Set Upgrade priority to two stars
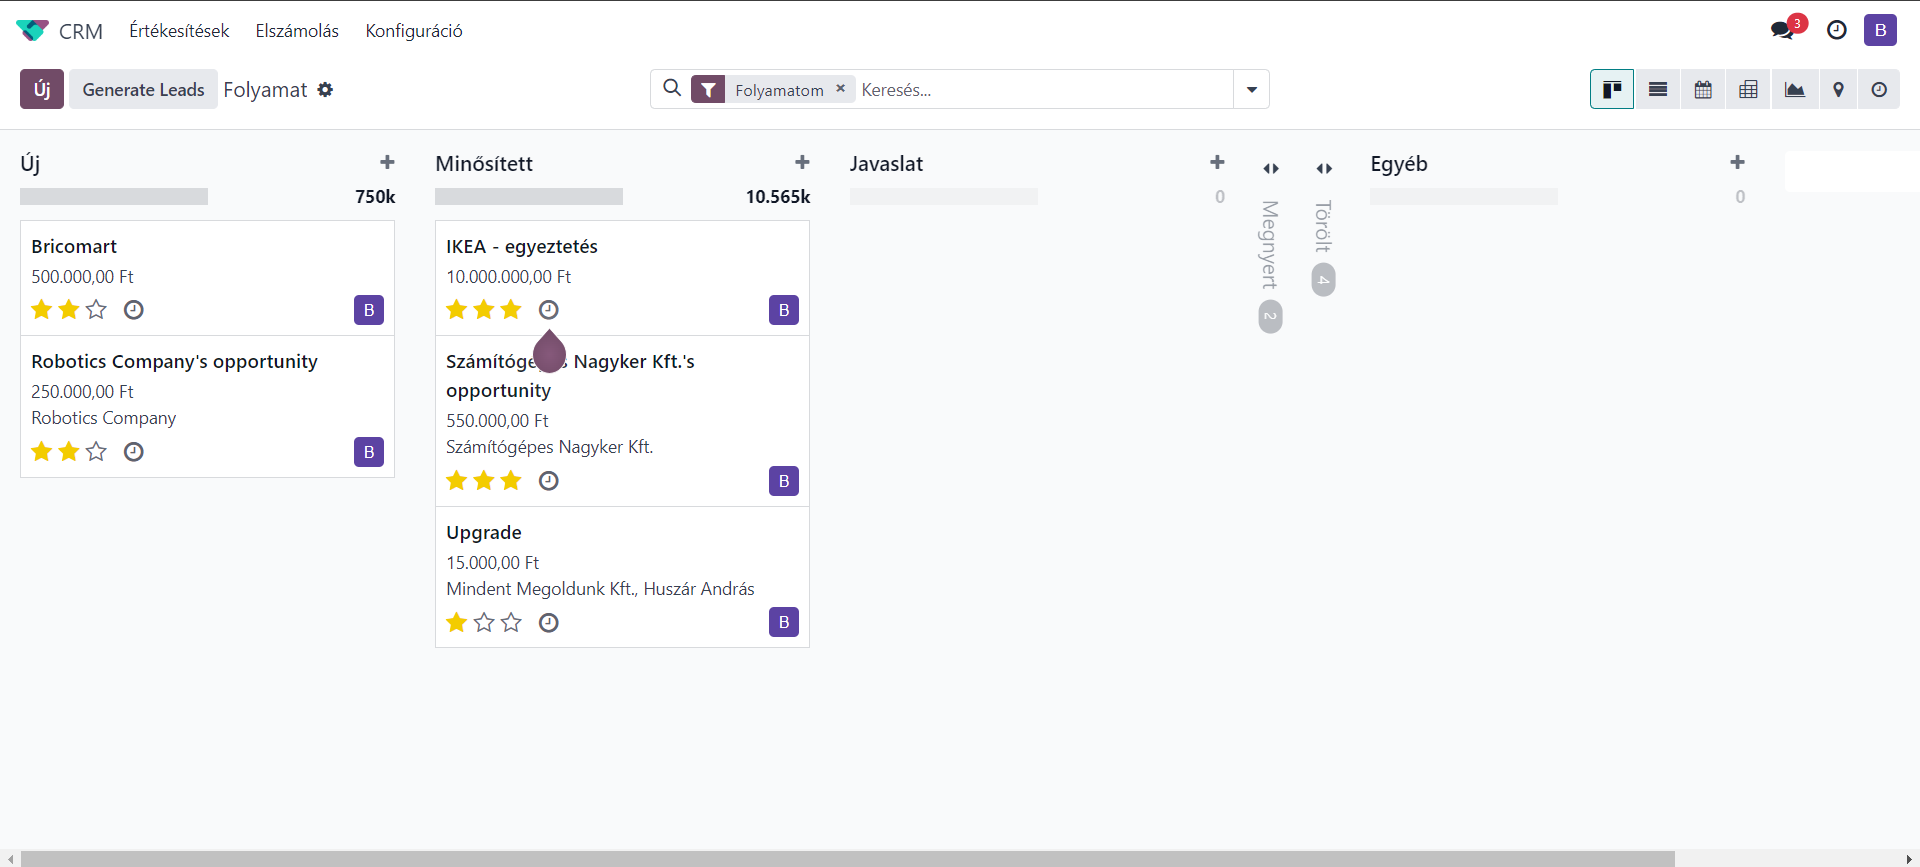The height and width of the screenshot is (867, 1920). coord(484,623)
